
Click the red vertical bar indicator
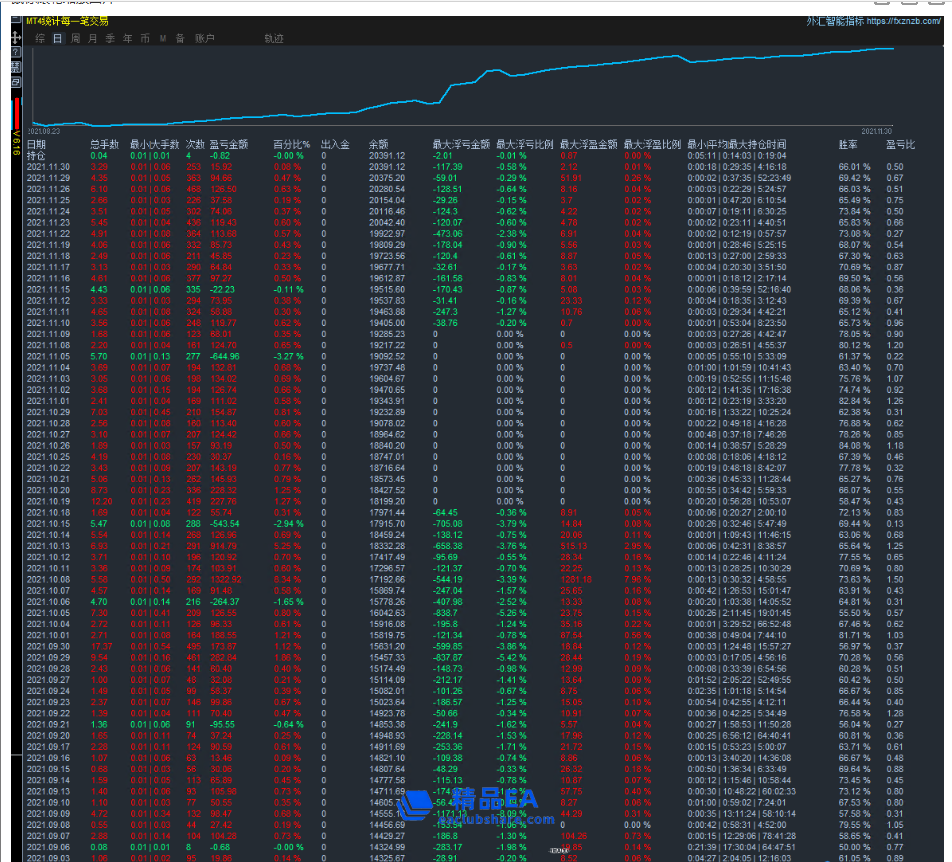click(16, 106)
